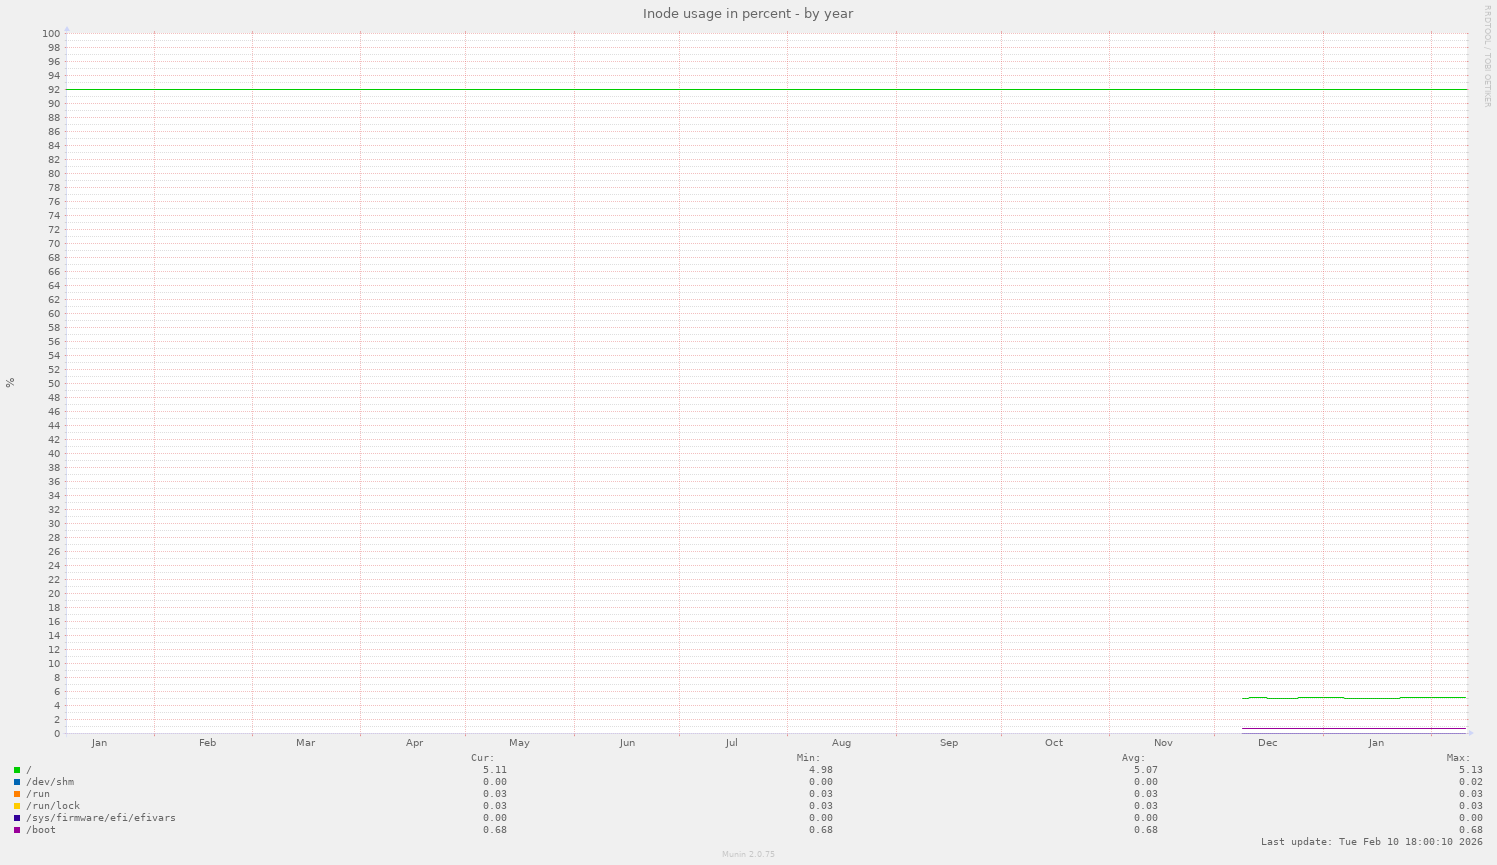
Task: Click the RRDTOOL / TOBI OETIKER watermark
Action: 1489,55
